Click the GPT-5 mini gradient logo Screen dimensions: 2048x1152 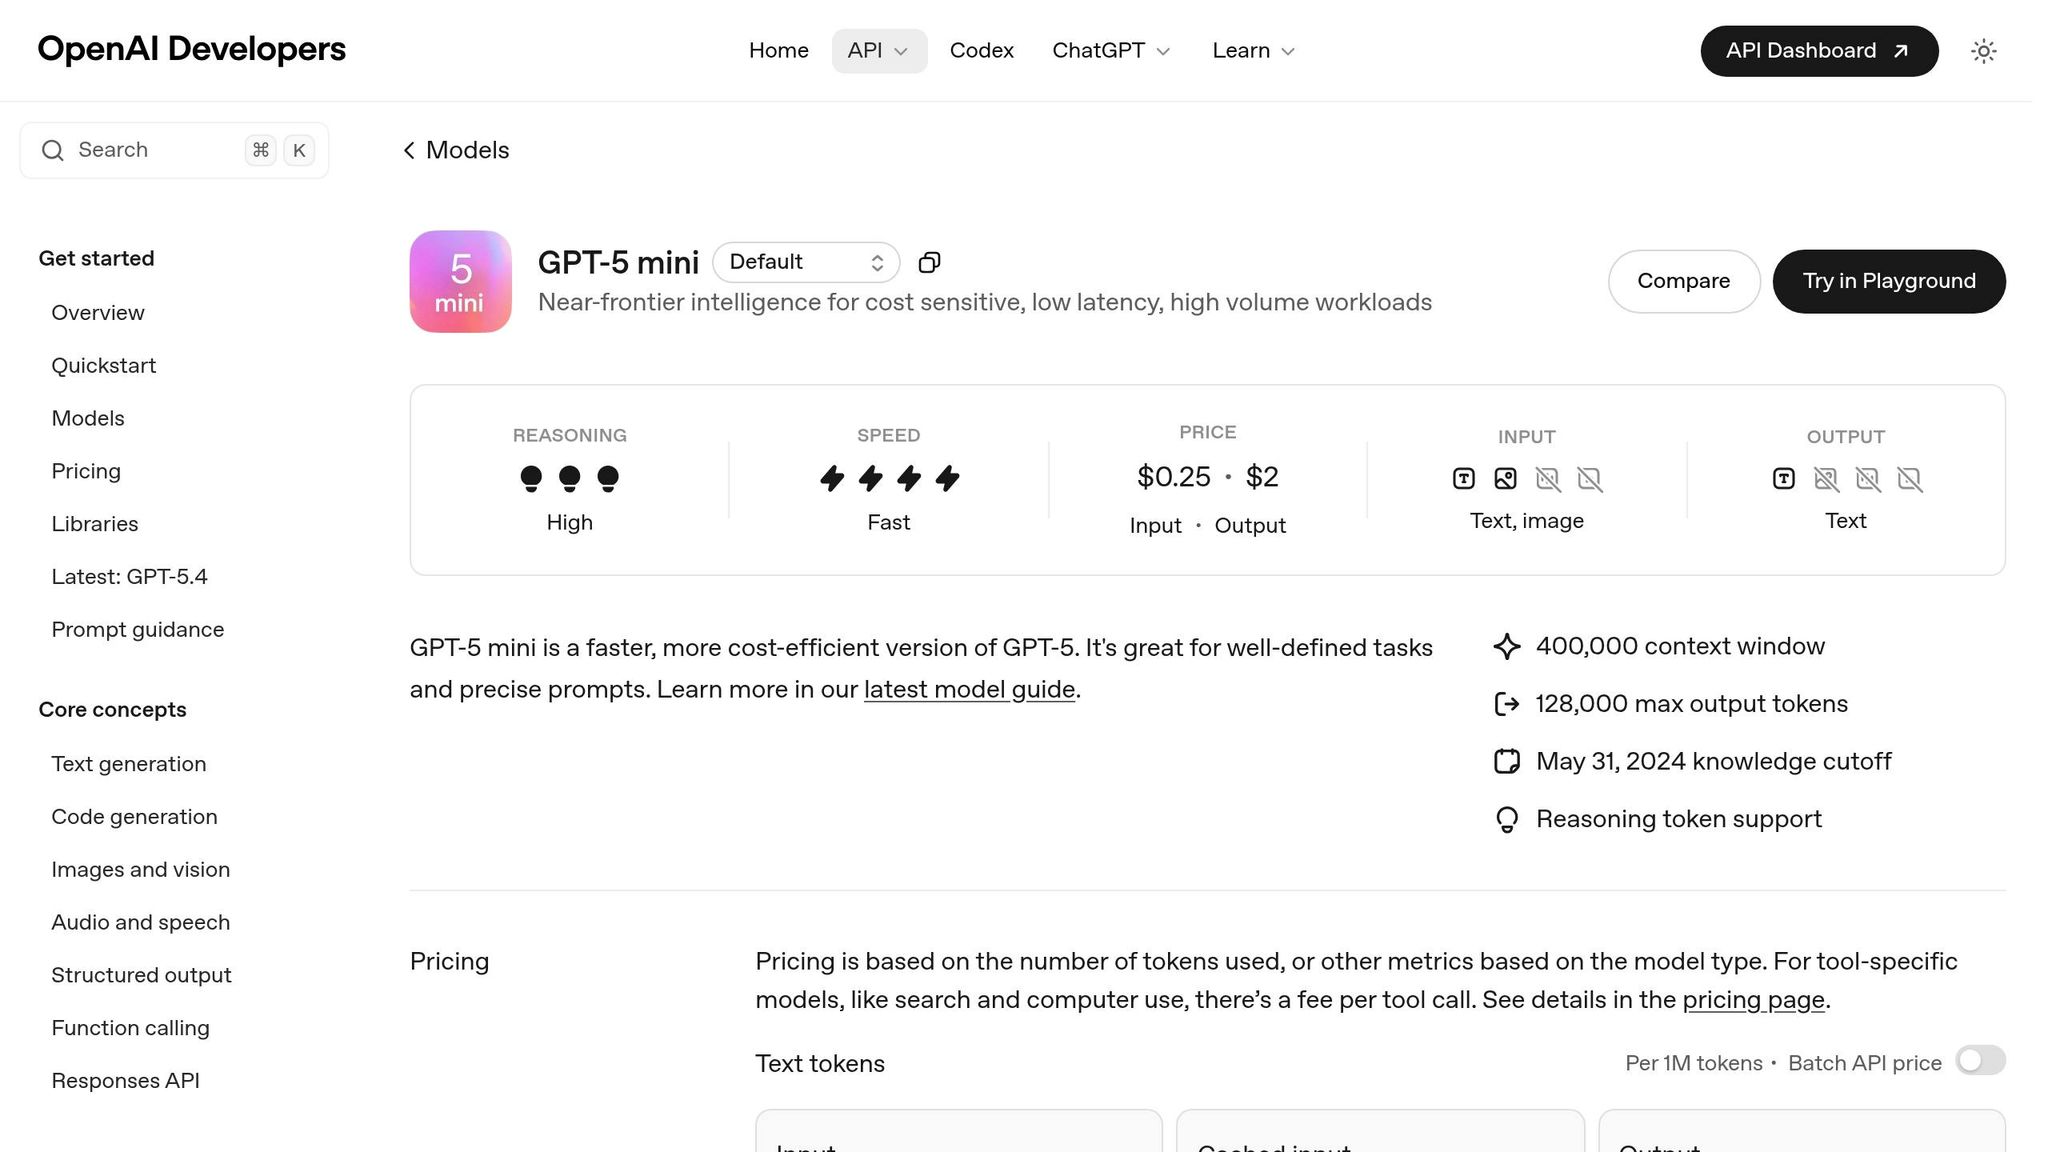[x=460, y=281]
